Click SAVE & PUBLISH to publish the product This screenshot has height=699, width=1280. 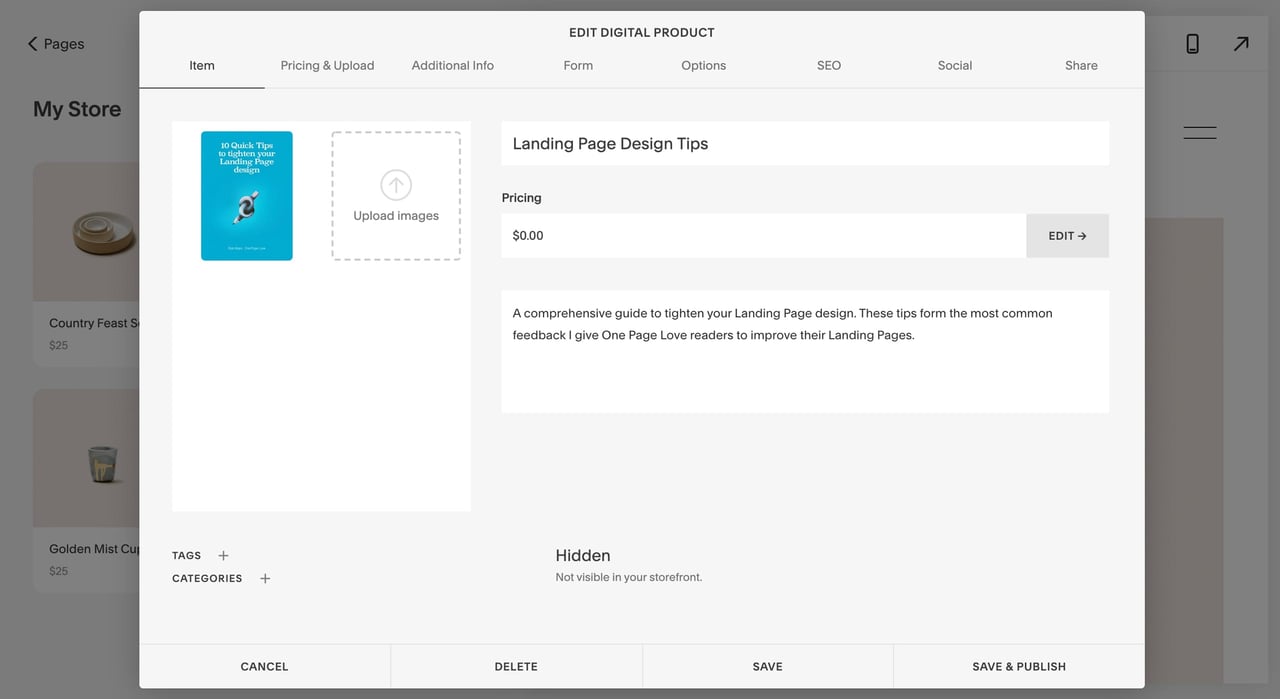(x=1019, y=666)
